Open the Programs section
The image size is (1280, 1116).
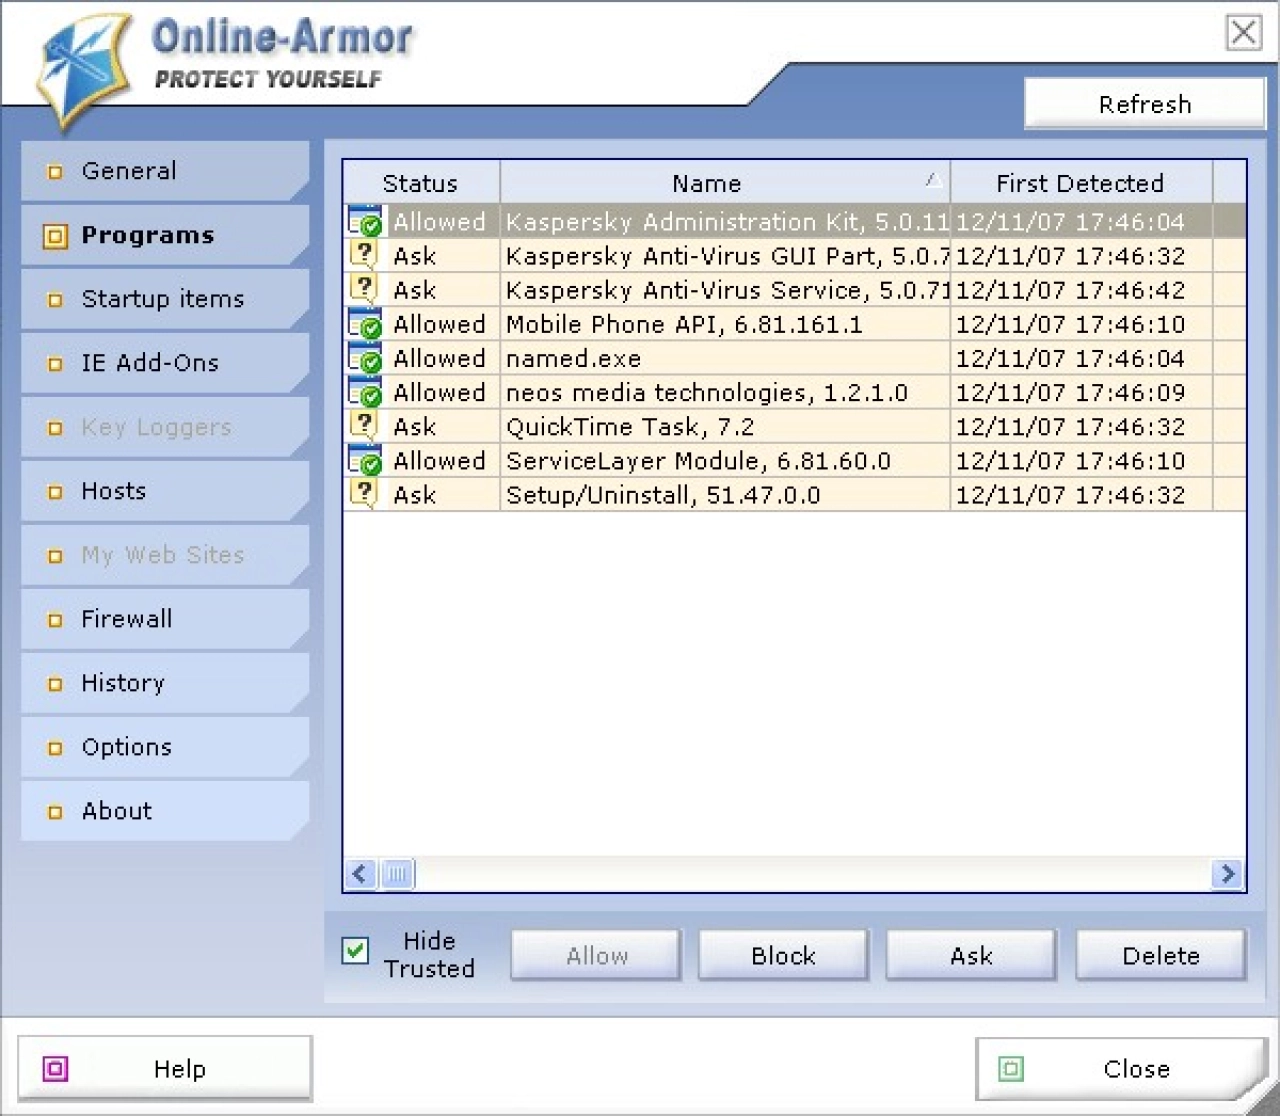pos(165,235)
